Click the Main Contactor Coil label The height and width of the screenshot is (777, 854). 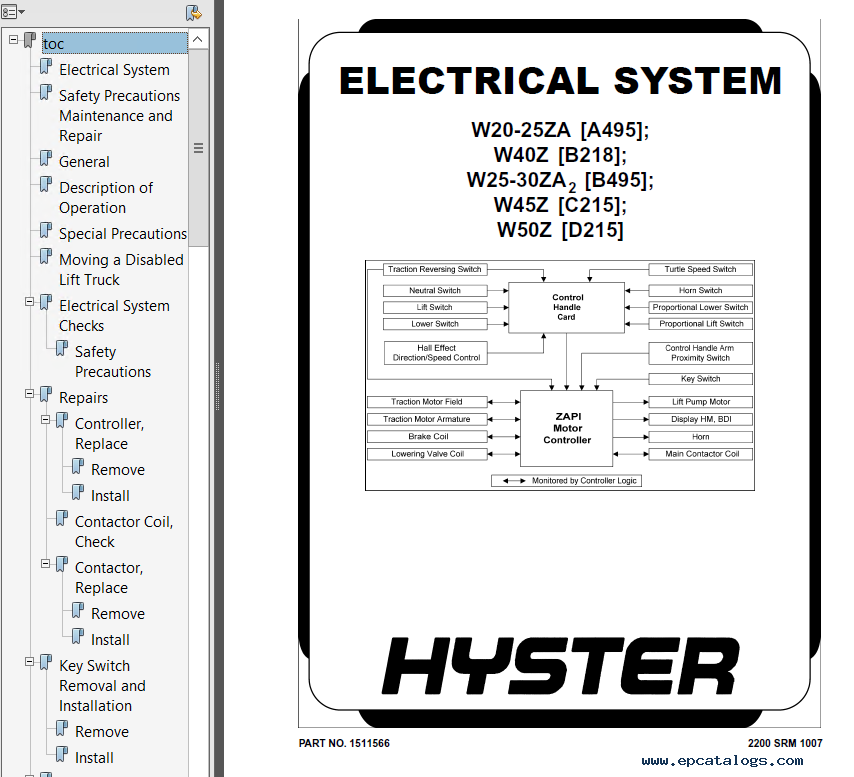(700, 454)
